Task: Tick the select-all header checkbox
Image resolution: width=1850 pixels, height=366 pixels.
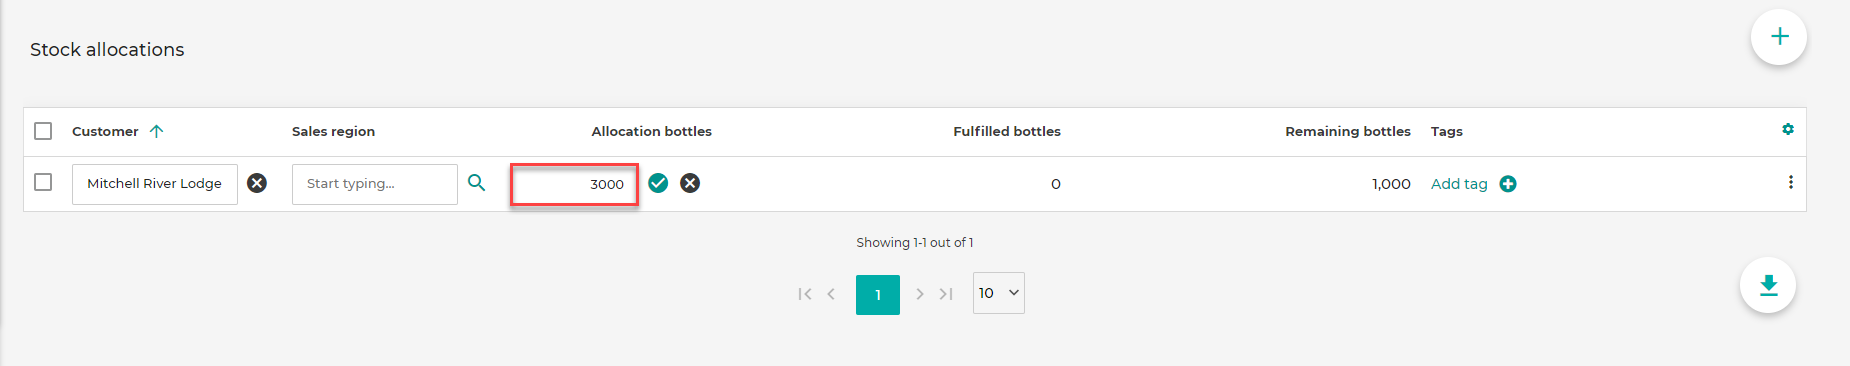Action: pos(43,131)
